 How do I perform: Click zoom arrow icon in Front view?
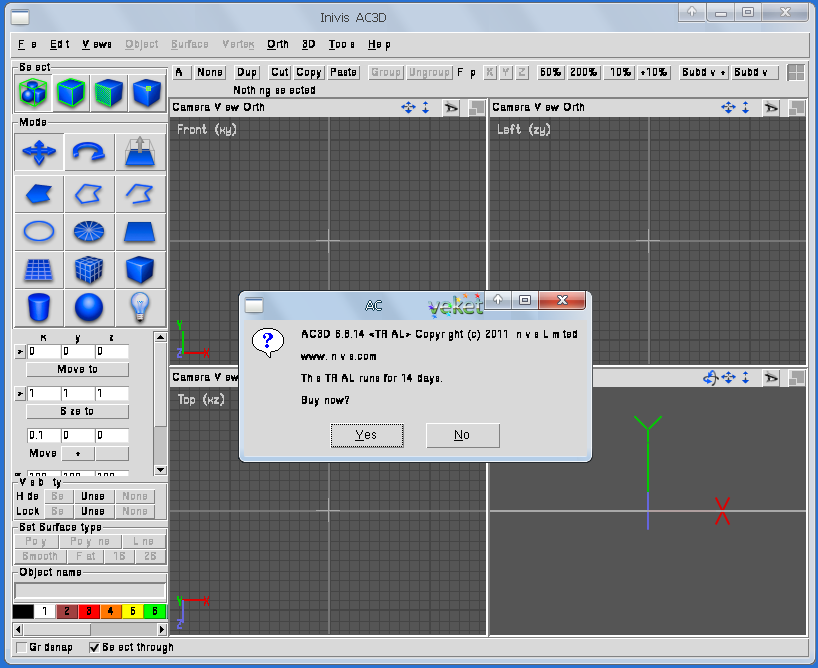point(426,108)
